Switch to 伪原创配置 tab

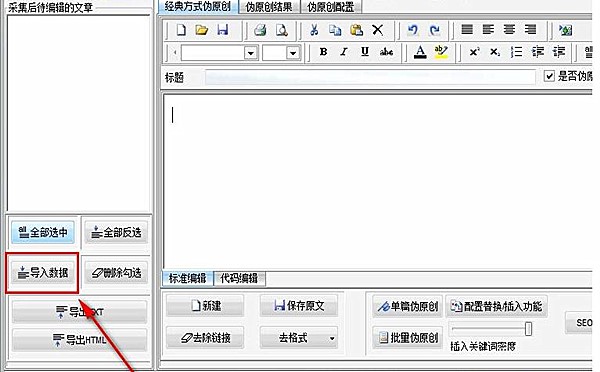point(331,7)
